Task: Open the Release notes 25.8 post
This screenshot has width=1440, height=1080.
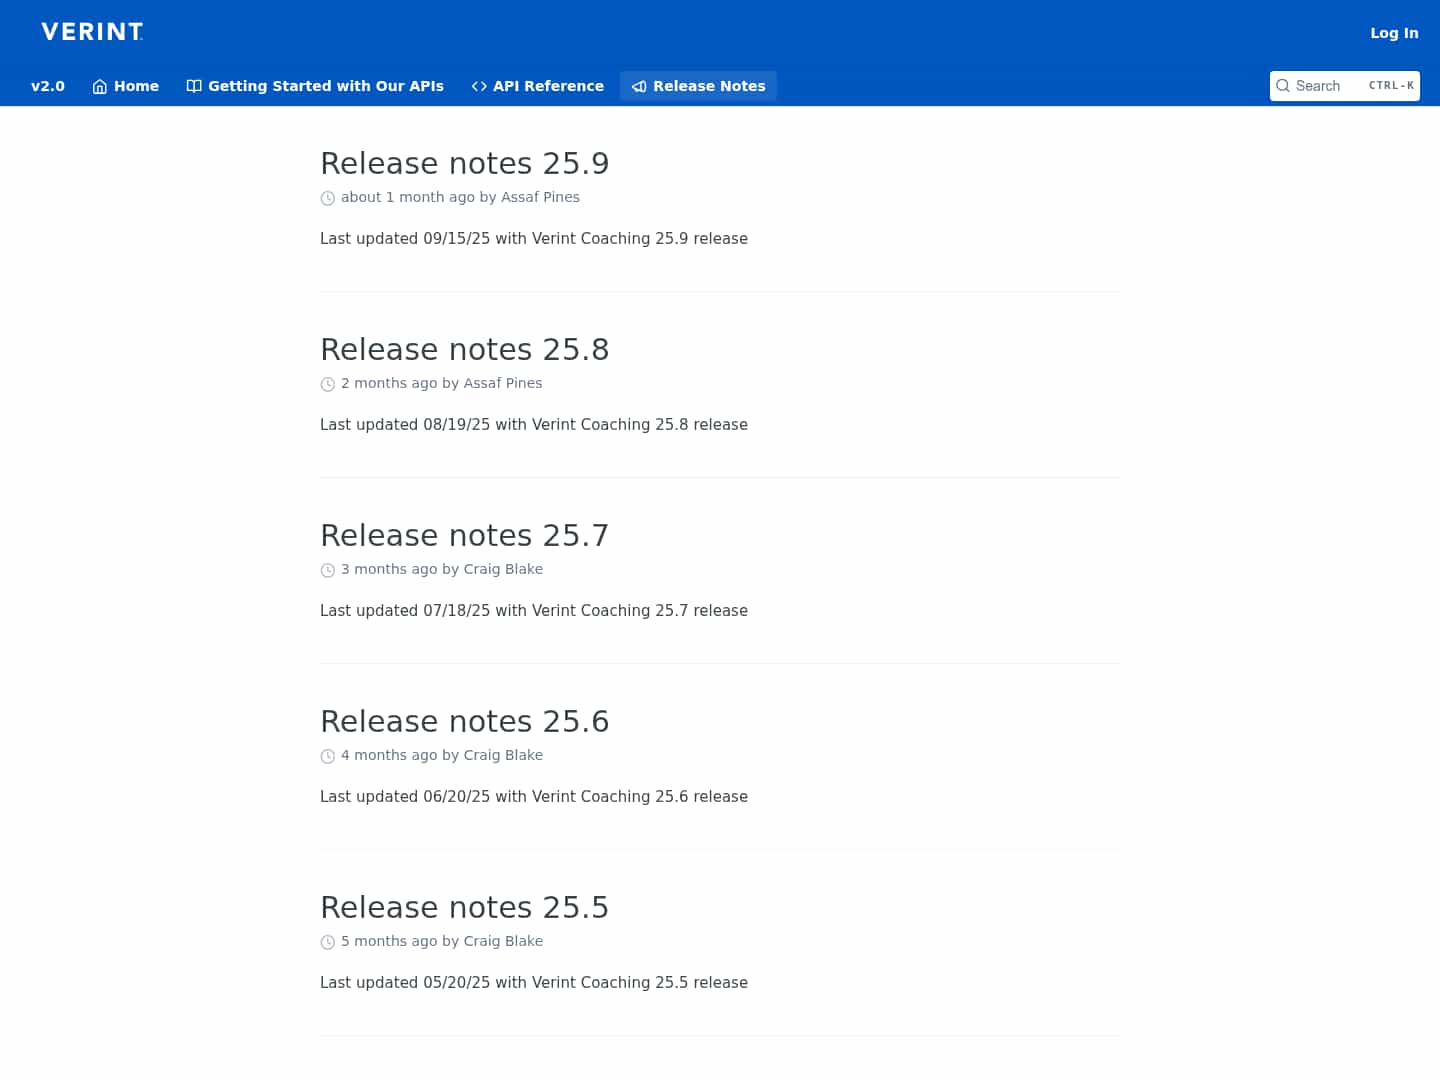Action: pyautogui.click(x=465, y=349)
